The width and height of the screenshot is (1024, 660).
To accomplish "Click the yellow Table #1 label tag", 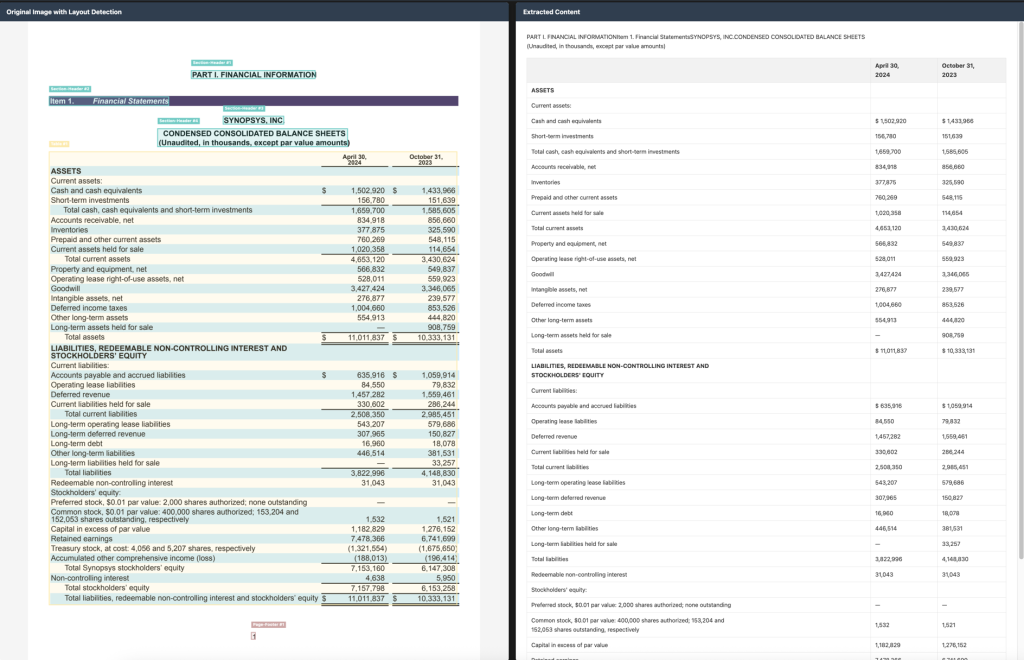I will 58,144.
